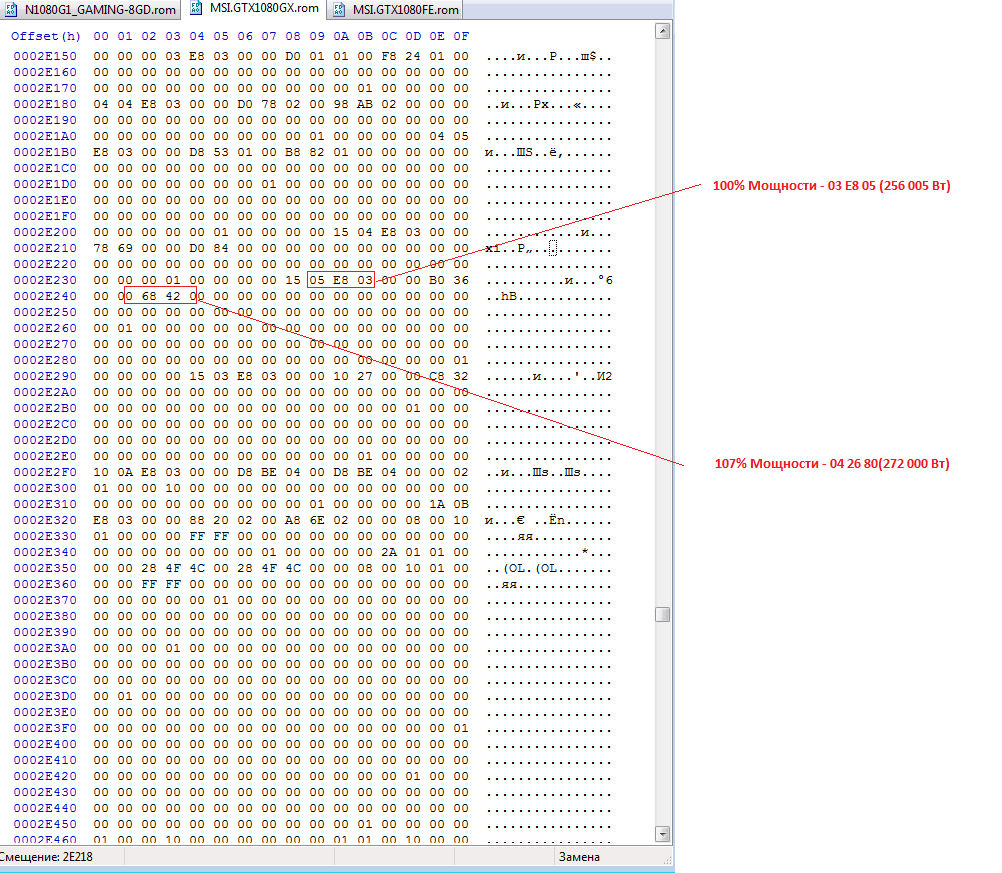Click the file icon on N1080G1_GAMING-8GD.rom tab
The height and width of the screenshot is (873, 1002).
point(12,10)
